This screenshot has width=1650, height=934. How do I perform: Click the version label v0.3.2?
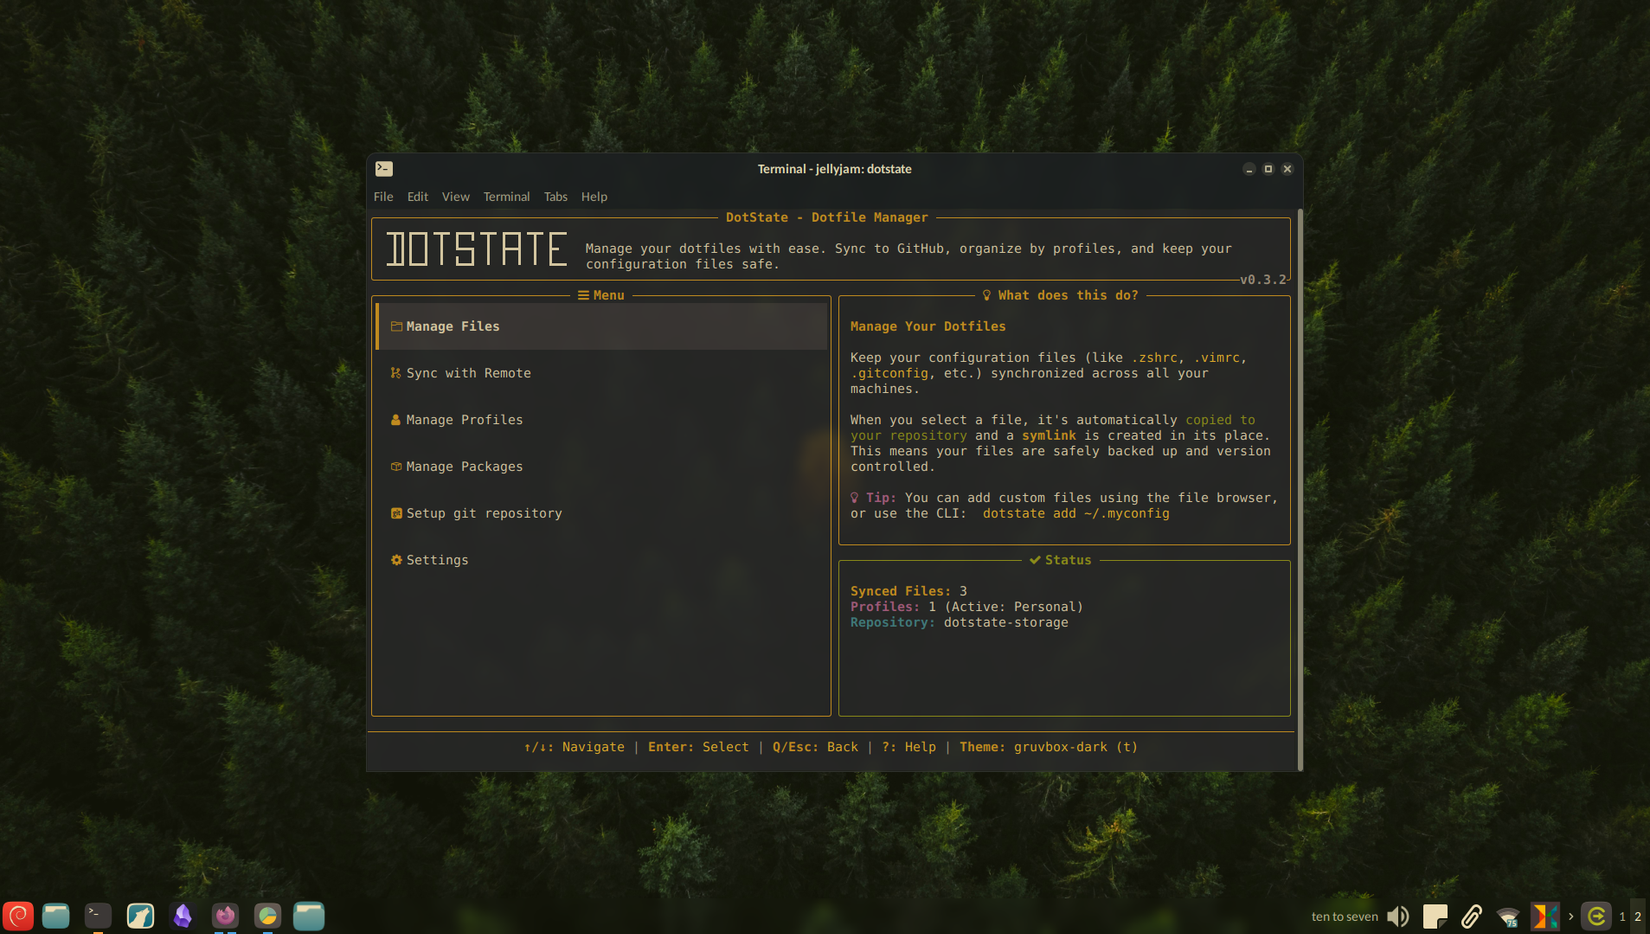(x=1263, y=280)
